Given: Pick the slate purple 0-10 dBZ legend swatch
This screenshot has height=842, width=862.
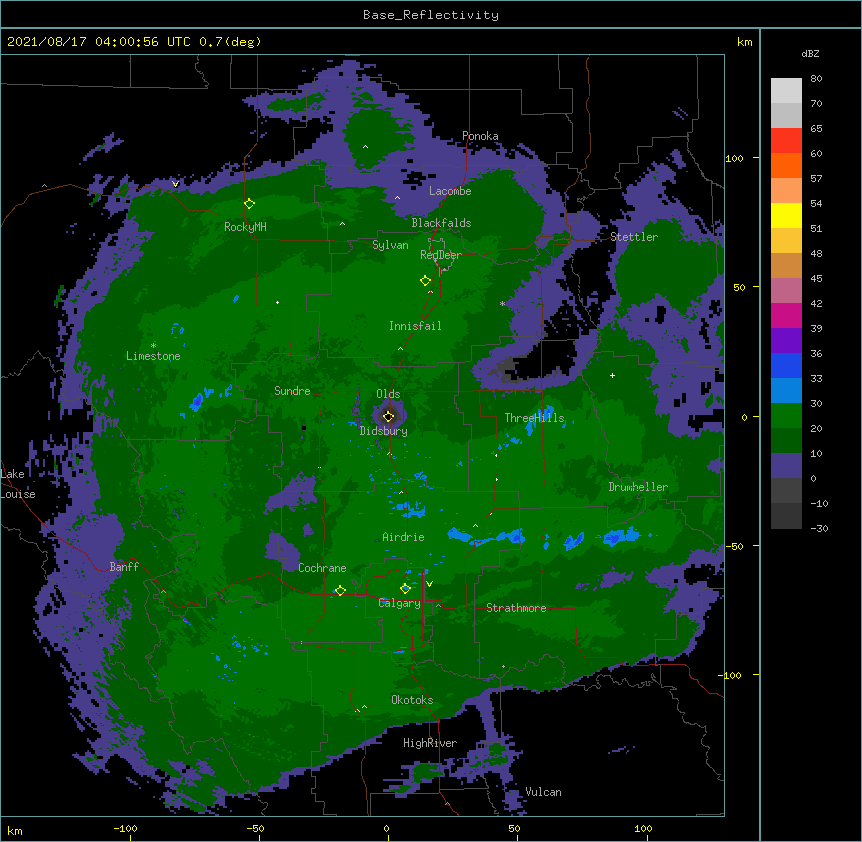Looking at the screenshot, I should 786,466.
